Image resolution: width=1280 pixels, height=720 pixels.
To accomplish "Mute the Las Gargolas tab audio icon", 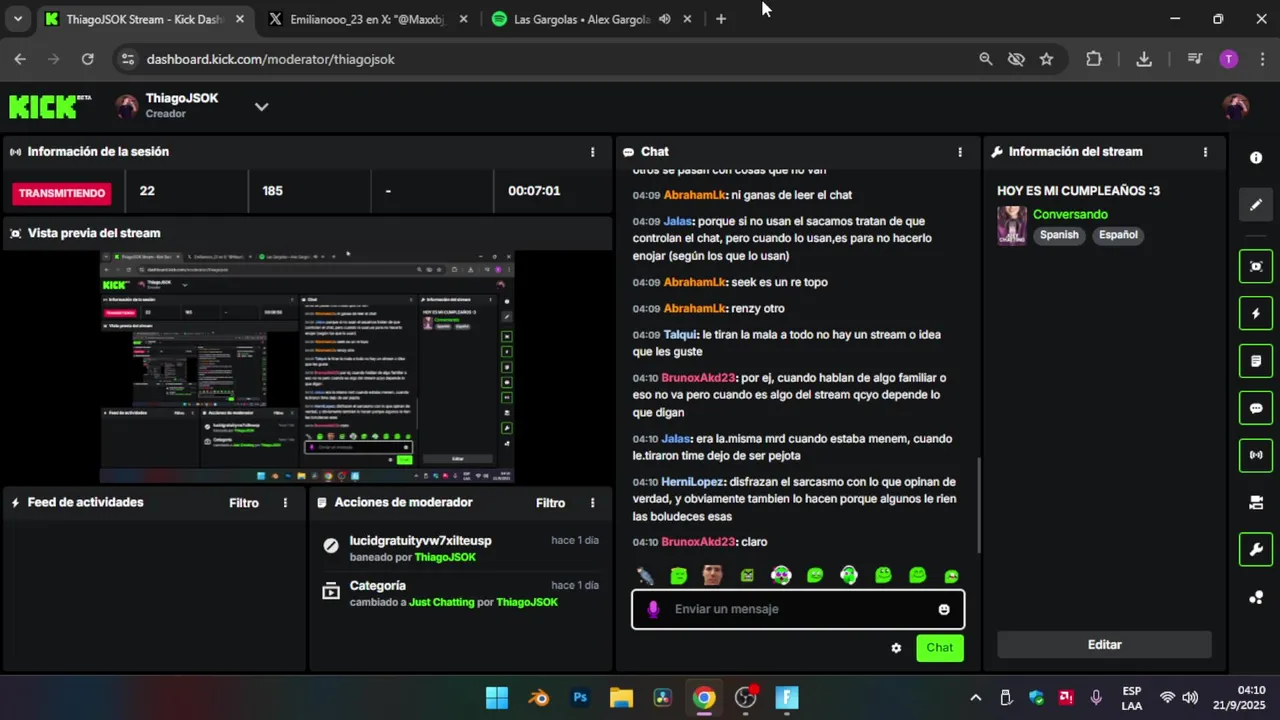I will pyautogui.click(x=664, y=19).
